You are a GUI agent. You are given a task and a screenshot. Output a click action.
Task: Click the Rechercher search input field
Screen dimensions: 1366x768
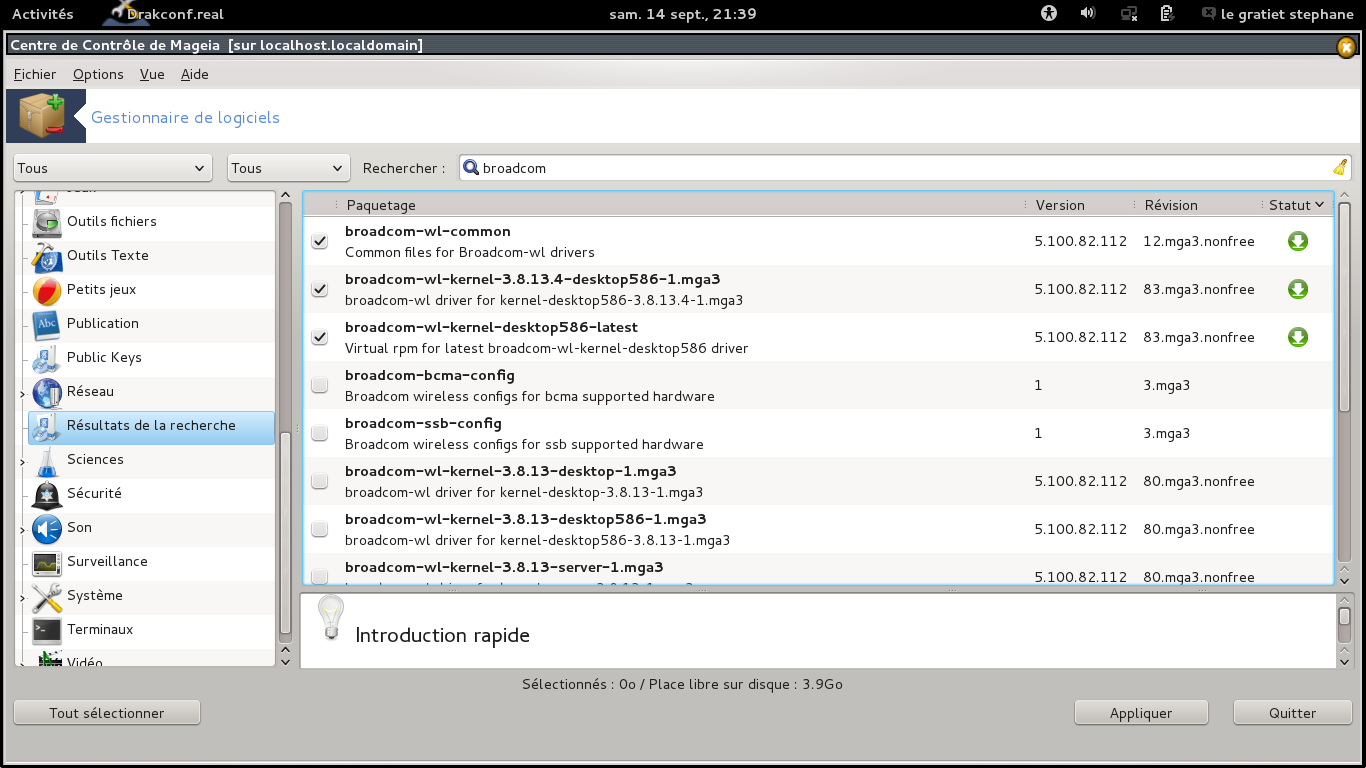(x=905, y=168)
